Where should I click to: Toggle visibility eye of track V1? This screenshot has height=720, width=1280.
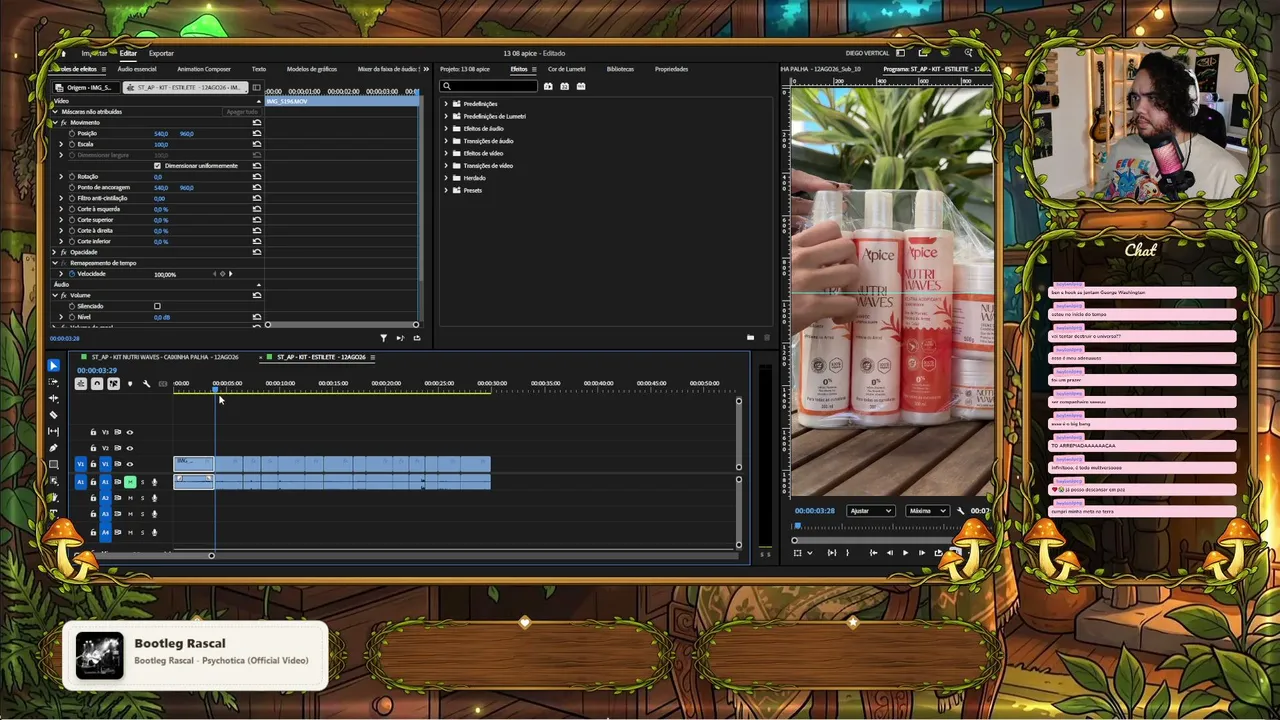[129, 464]
